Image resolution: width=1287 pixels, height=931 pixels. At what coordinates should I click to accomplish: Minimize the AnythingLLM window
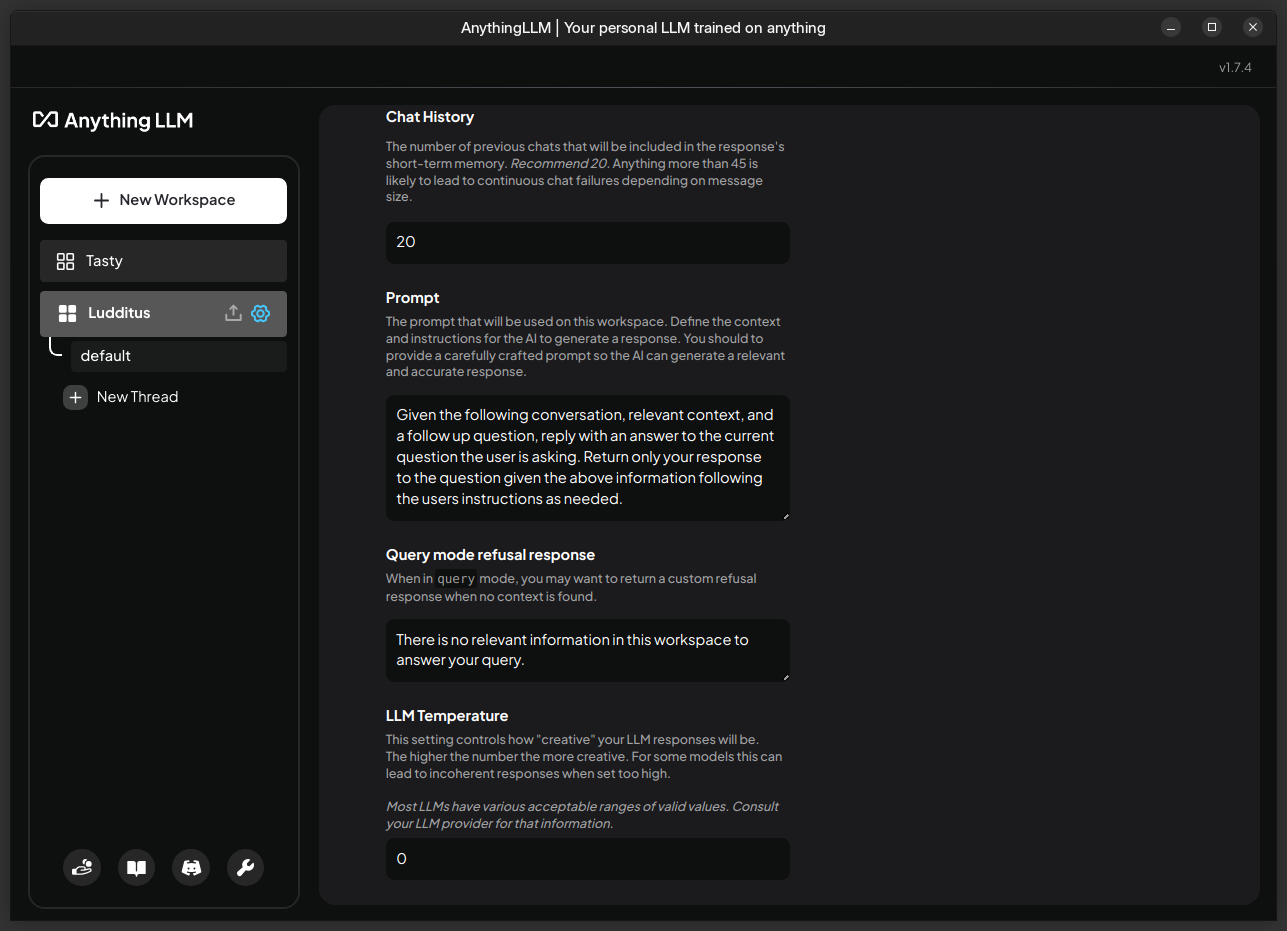1171,27
